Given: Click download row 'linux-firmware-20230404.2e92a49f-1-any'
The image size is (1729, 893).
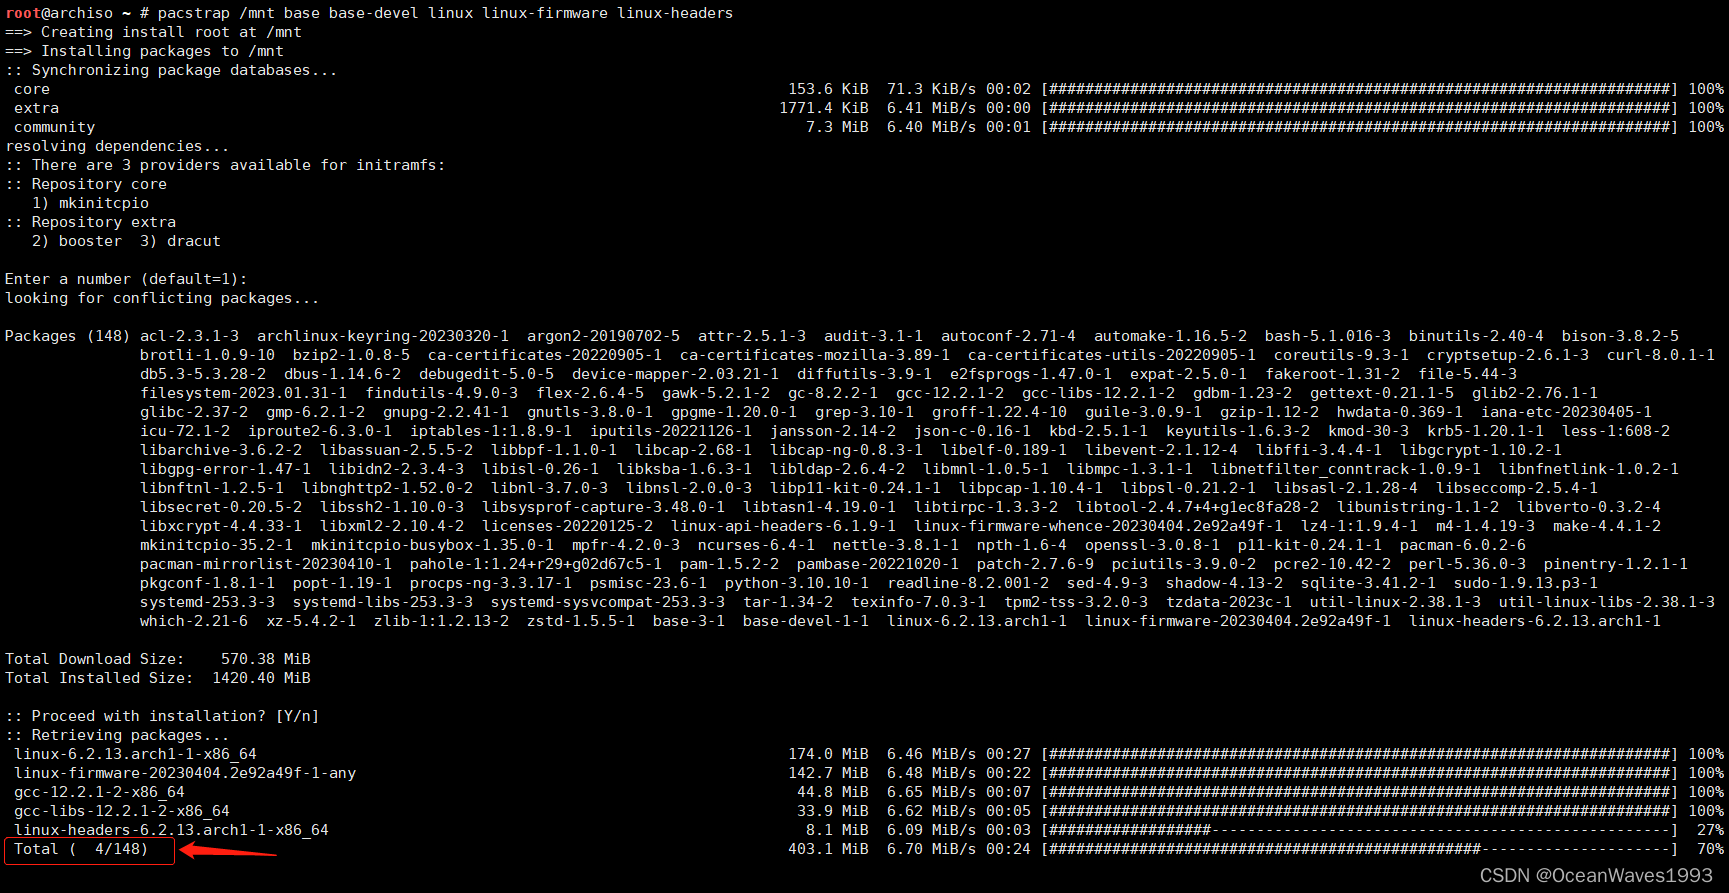Looking at the screenshot, I should tap(185, 773).
